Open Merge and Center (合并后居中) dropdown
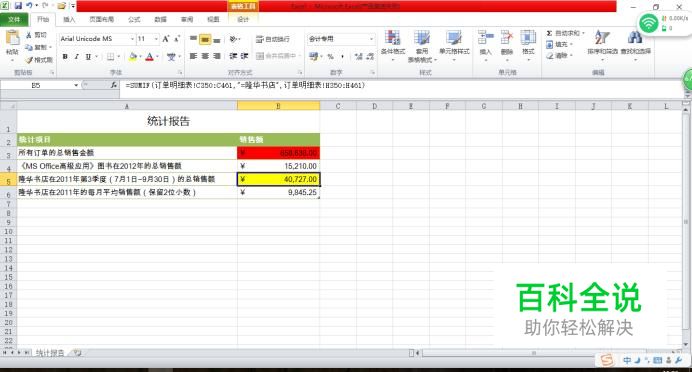This screenshot has width=692, height=372. pos(299,56)
